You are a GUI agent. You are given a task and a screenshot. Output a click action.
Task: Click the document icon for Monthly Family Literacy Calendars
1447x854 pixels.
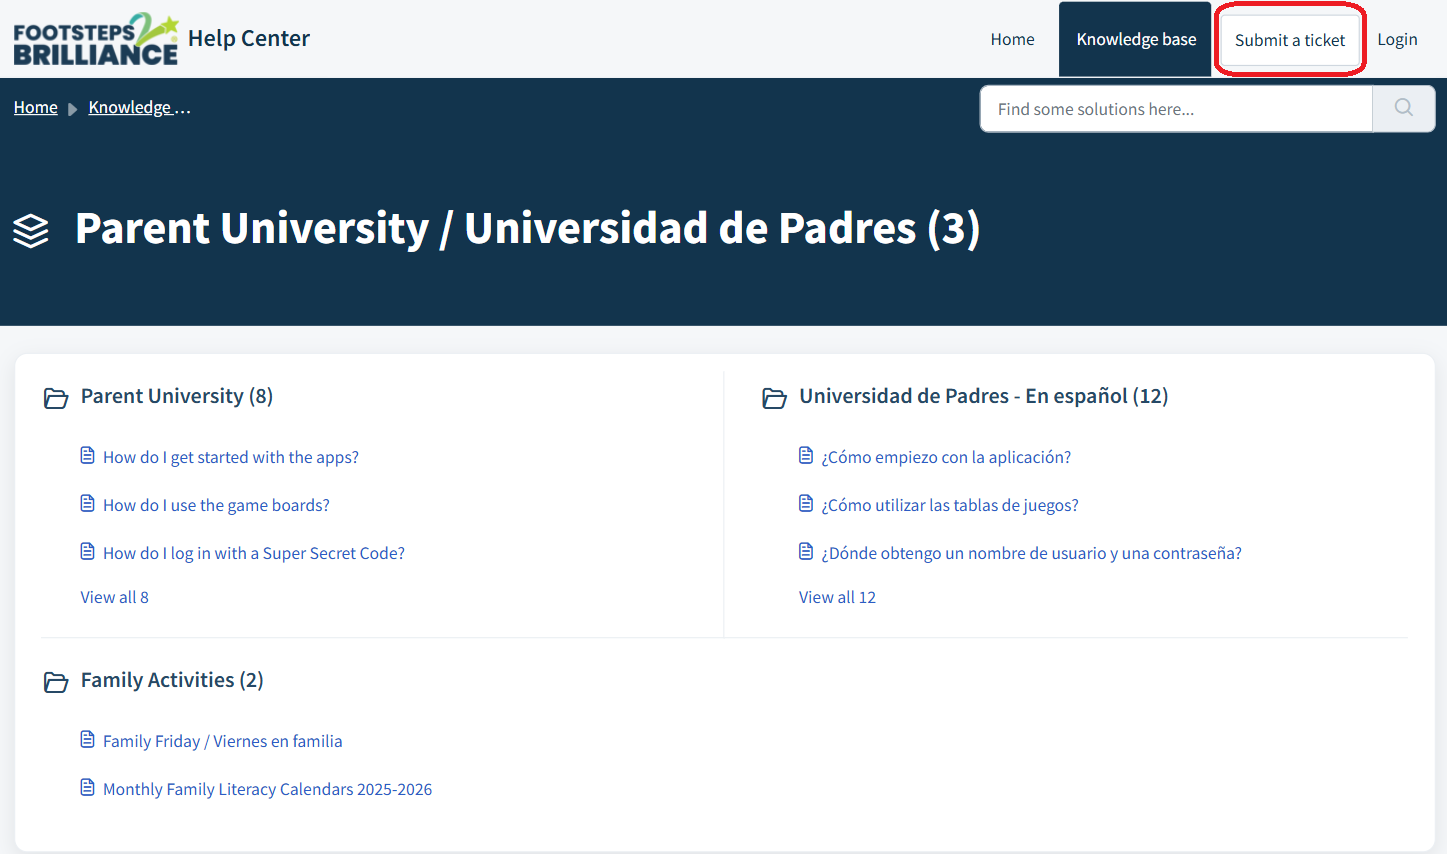[88, 788]
